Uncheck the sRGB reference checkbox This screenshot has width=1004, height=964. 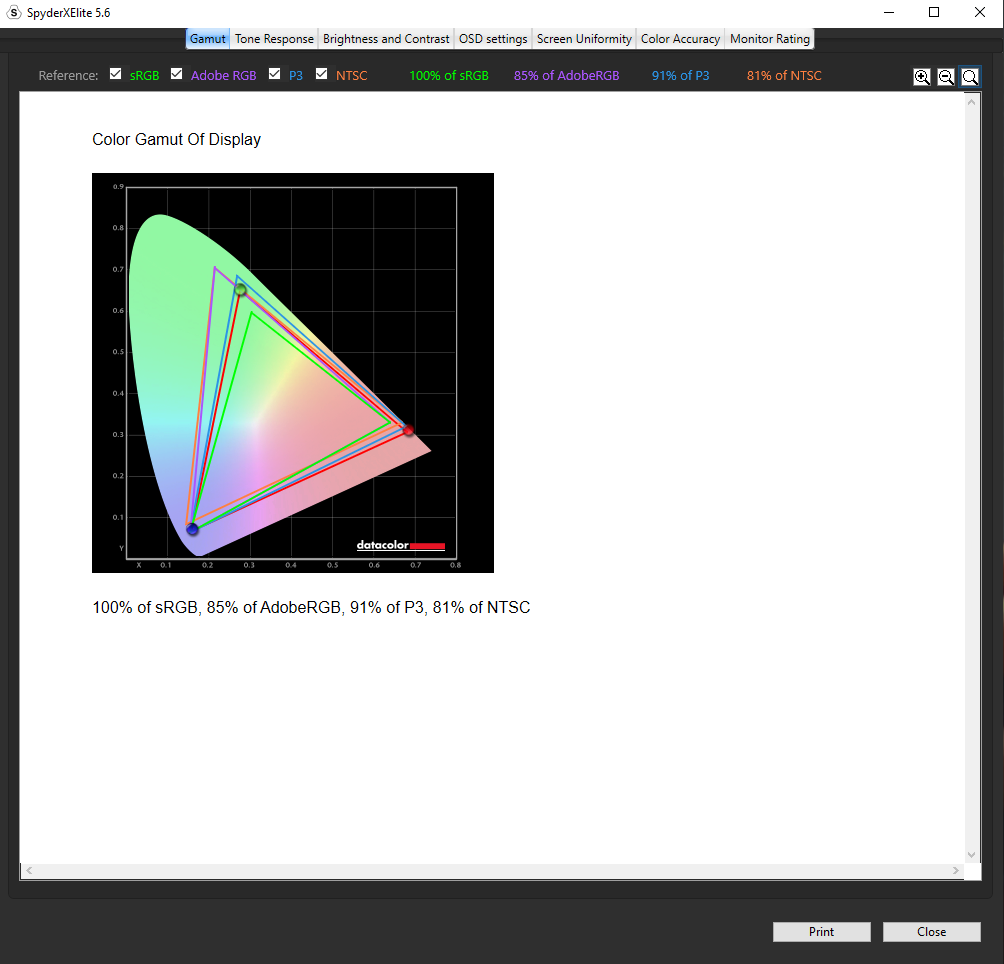pos(116,74)
